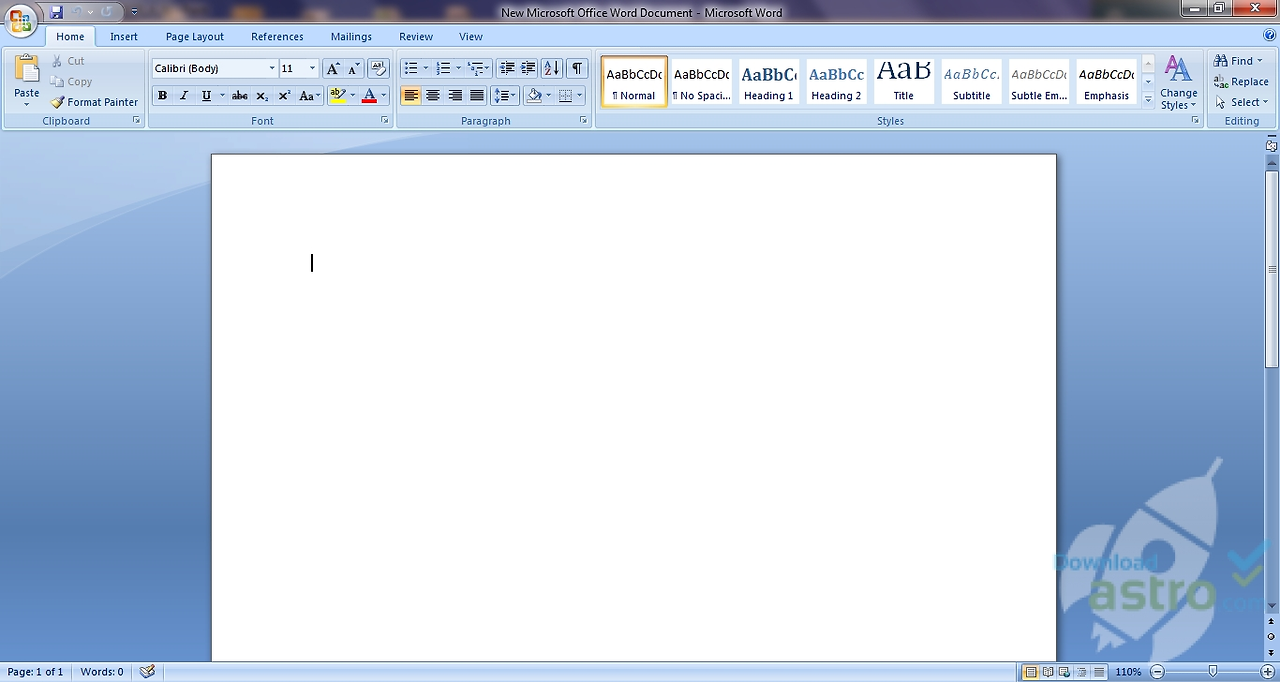1280x682 pixels.
Task: Open the Sort dialog icon in Paragraph group
Action: (551, 68)
